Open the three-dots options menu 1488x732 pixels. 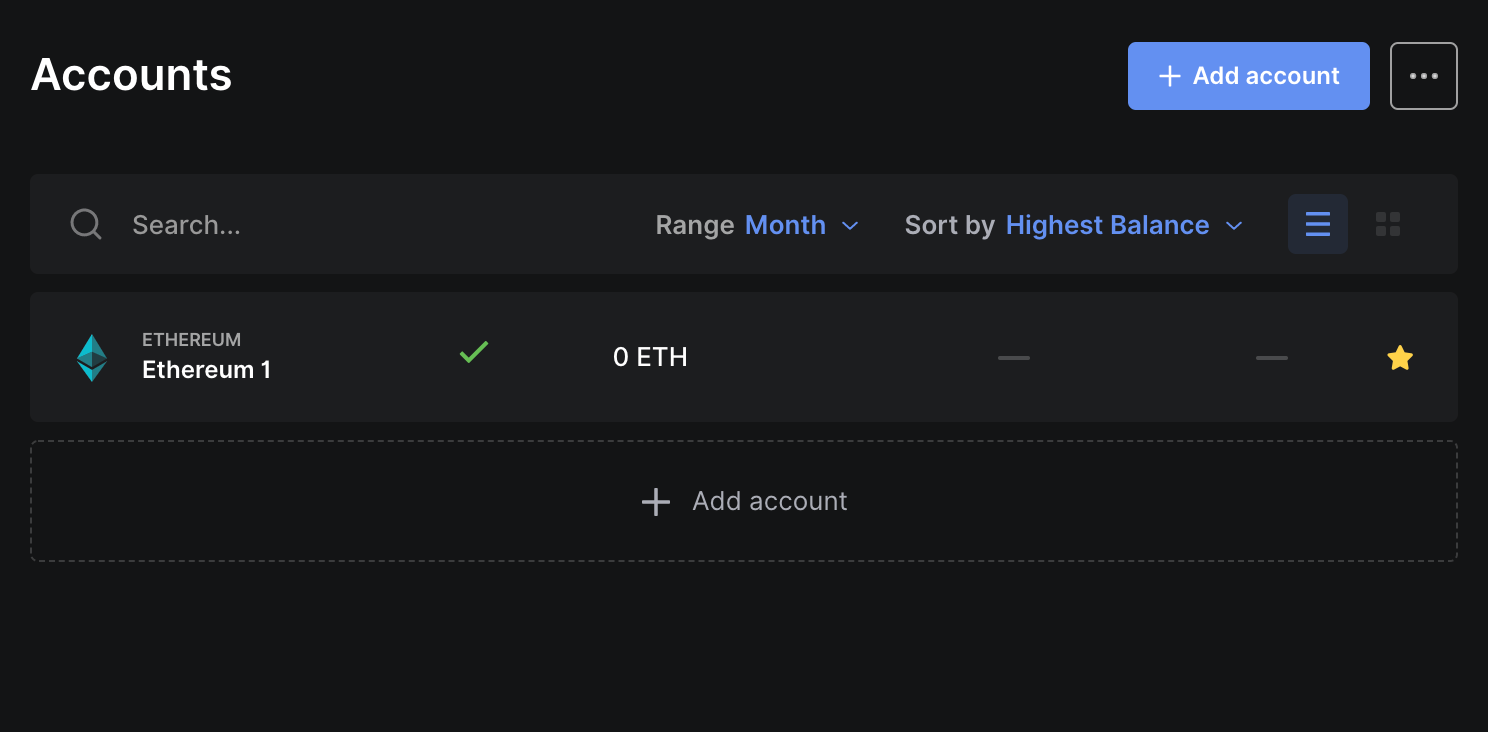1424,76
